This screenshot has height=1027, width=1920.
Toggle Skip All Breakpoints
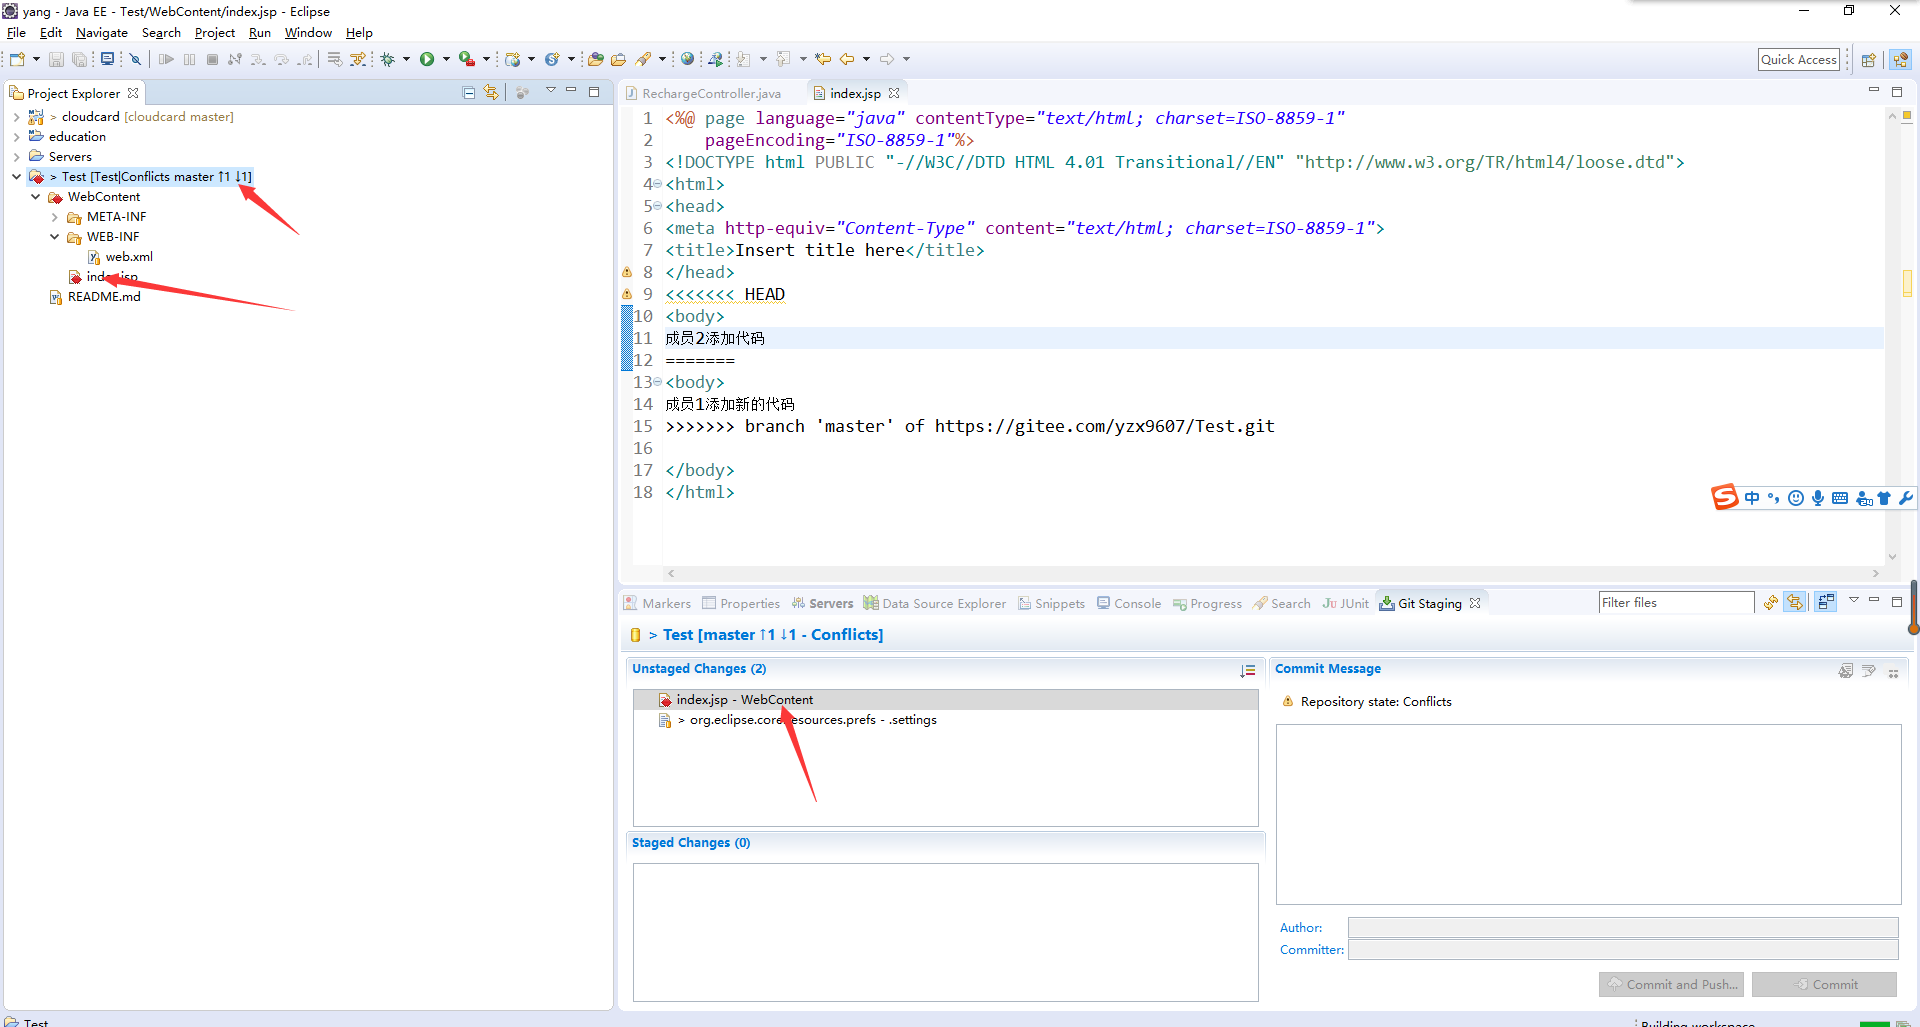(x=135, y=59)
